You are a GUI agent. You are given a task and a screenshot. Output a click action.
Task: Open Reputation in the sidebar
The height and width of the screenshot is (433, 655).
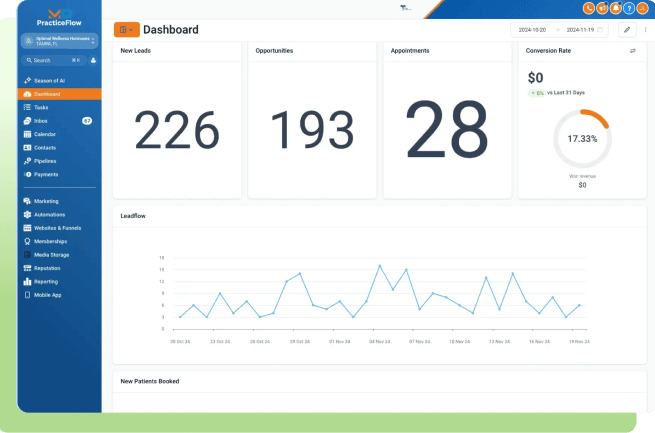[59, 268]
